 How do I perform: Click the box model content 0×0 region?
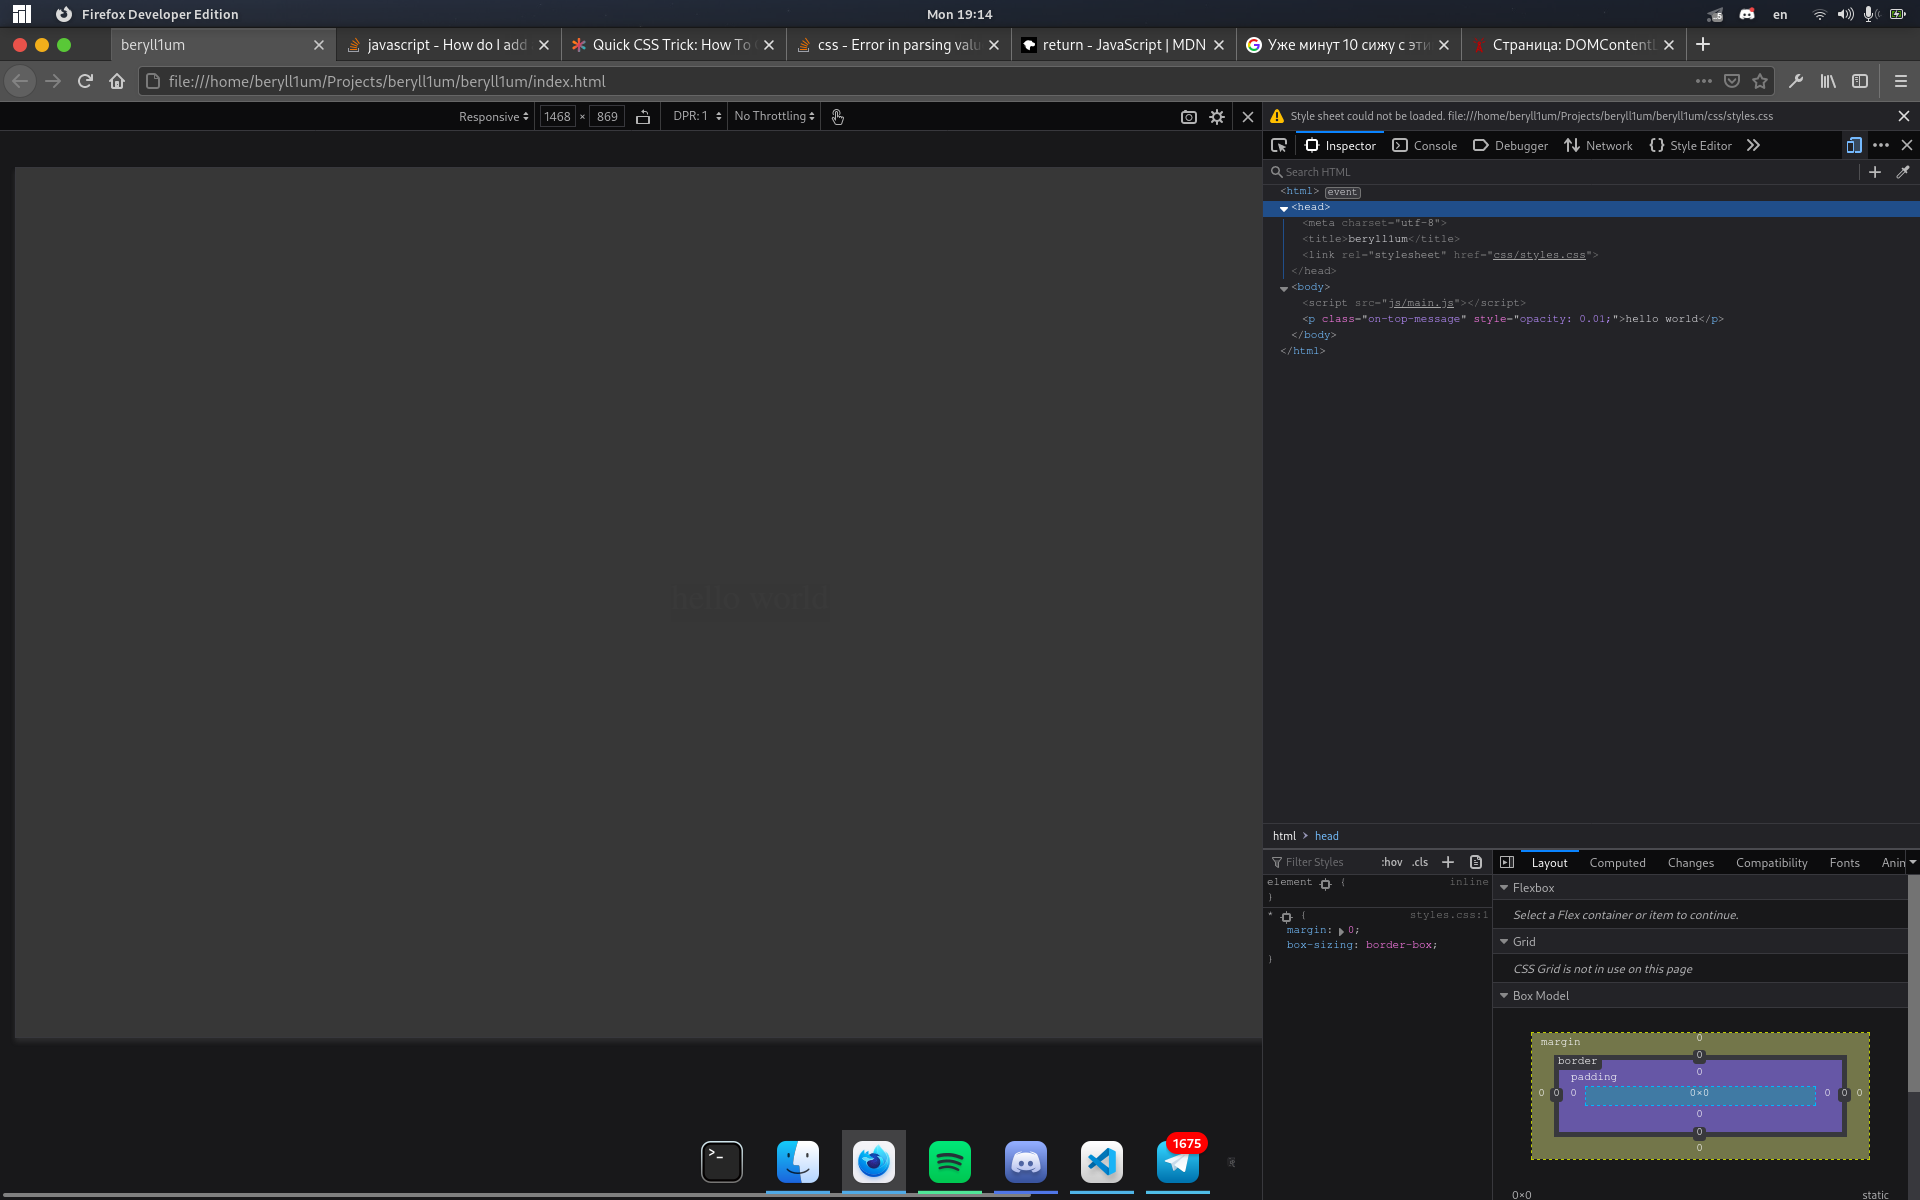pyautogui.click(x=1699, y=1094)
